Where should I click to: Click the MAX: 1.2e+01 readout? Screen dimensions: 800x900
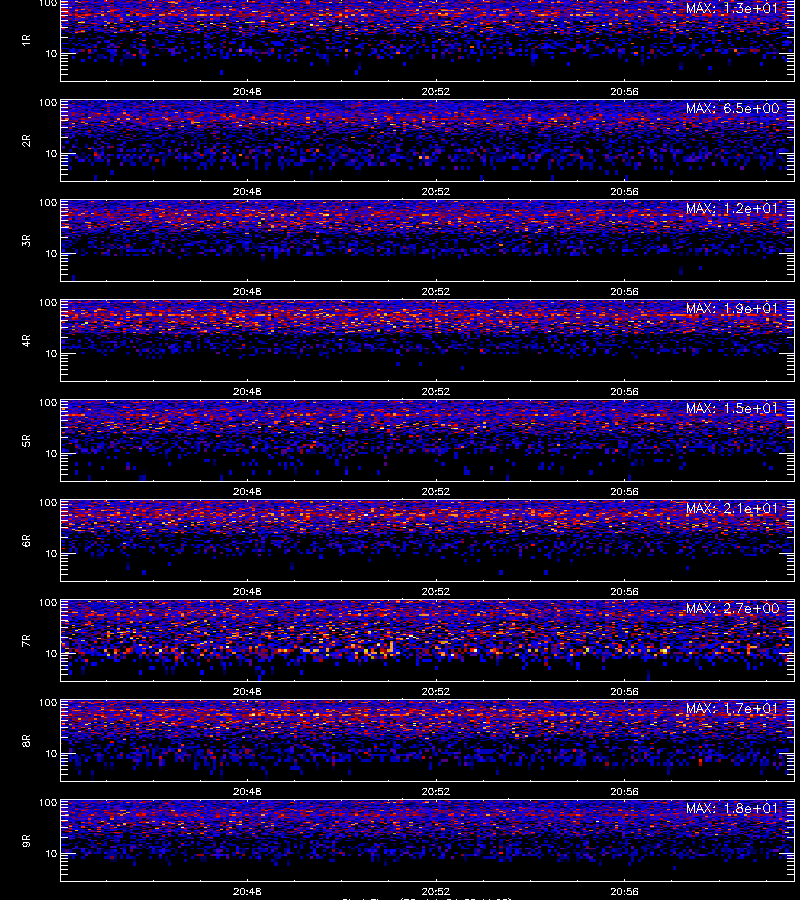click(x=732, y=208)
